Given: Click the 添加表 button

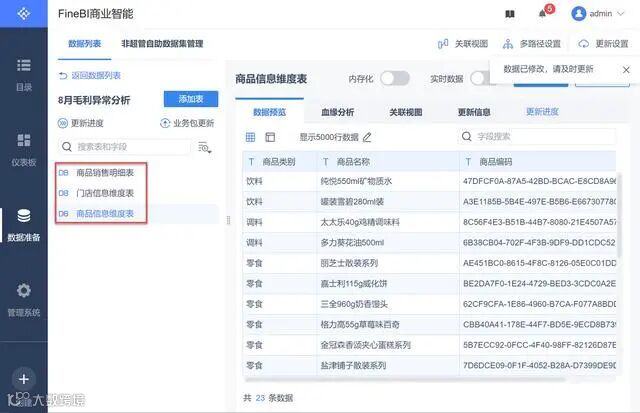Looking at the screenshot, I should tap(191, 99).
